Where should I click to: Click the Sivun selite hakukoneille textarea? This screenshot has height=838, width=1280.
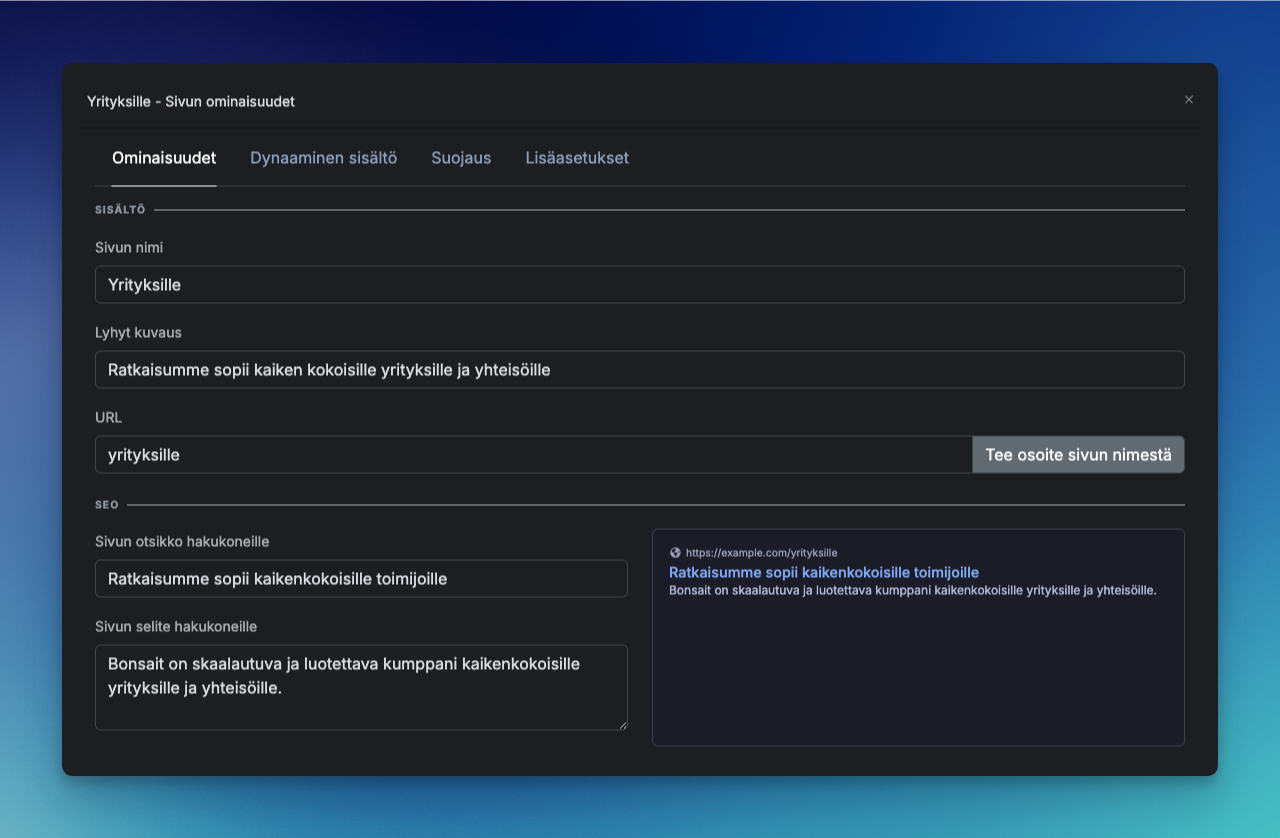(361, 687)
